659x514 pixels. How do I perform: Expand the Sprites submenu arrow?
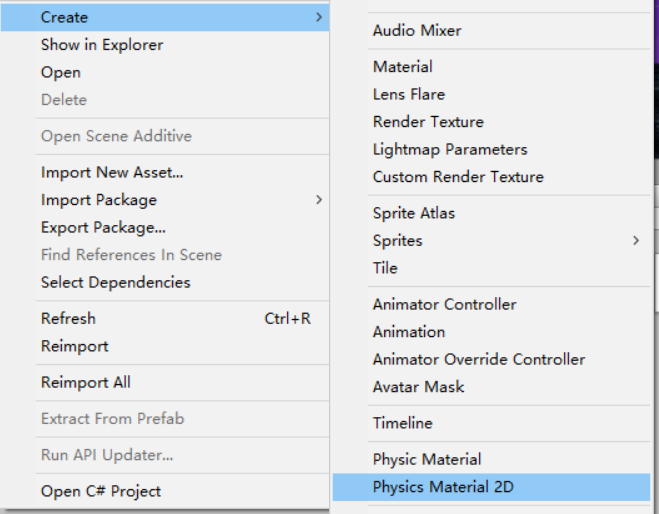click(x=636, y=241)
